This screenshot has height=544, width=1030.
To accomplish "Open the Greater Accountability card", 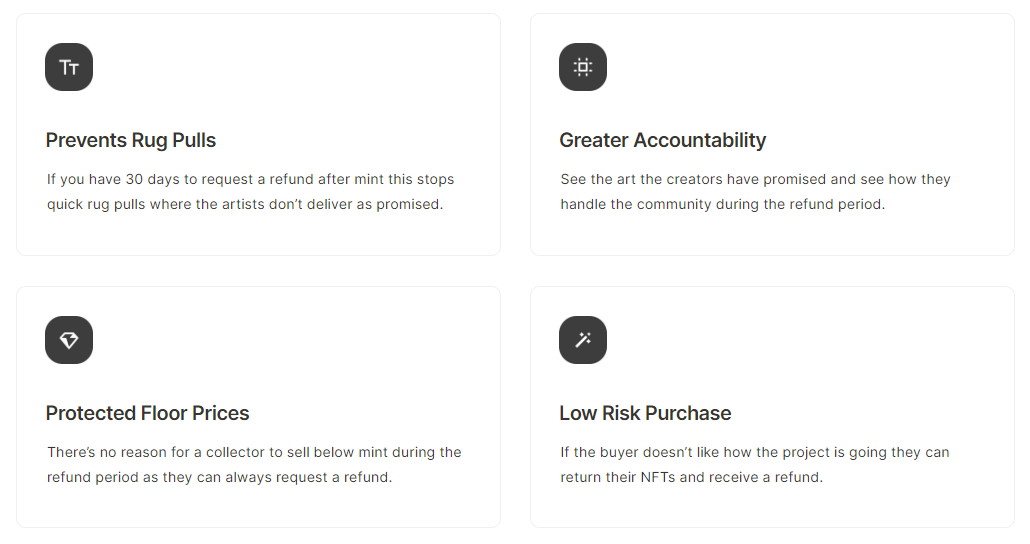I will click(772, 135).
